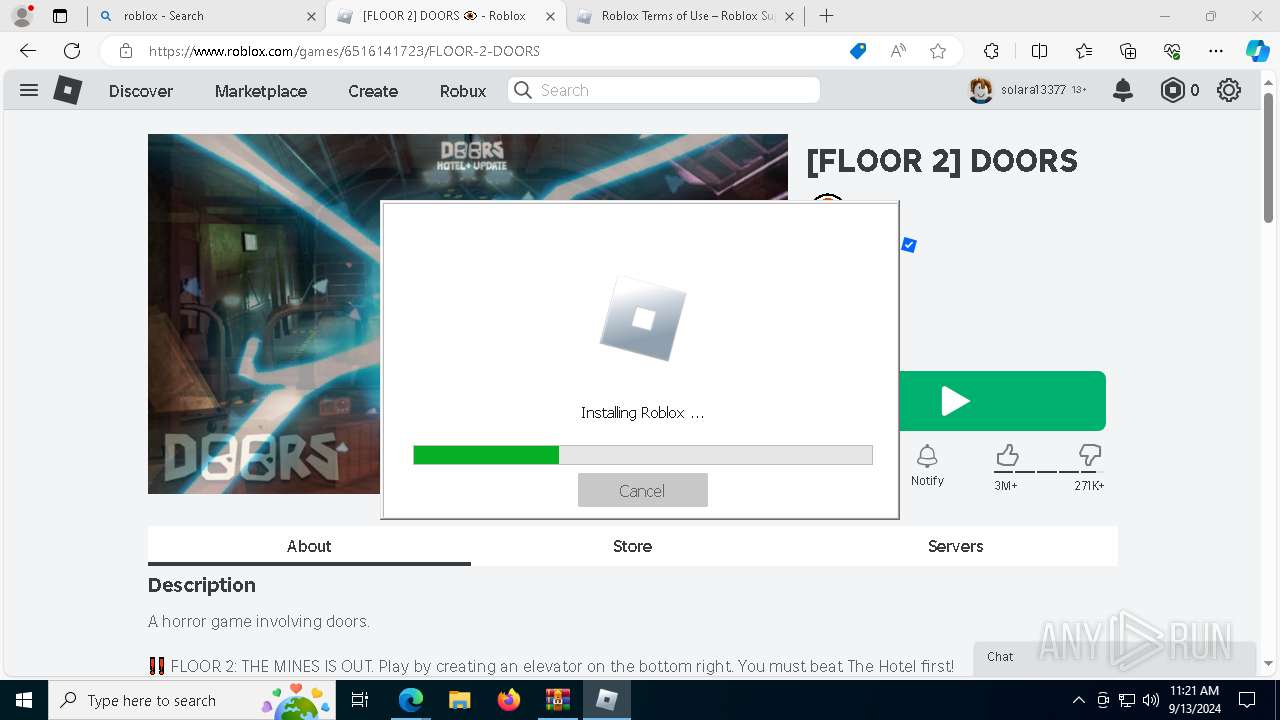This screenshot has height=720, width=1280.
Task: Click the solara13377 avatar picture
Action: (981, 90)
